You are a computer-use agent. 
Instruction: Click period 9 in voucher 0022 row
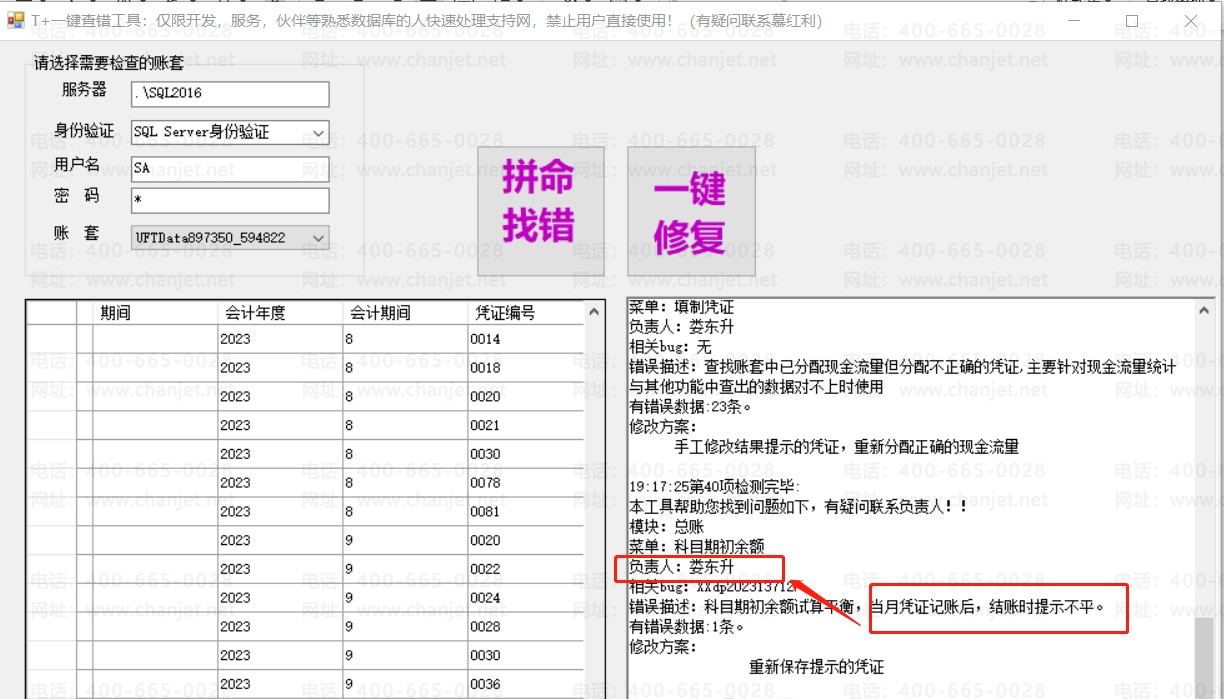tap(406, 569)
